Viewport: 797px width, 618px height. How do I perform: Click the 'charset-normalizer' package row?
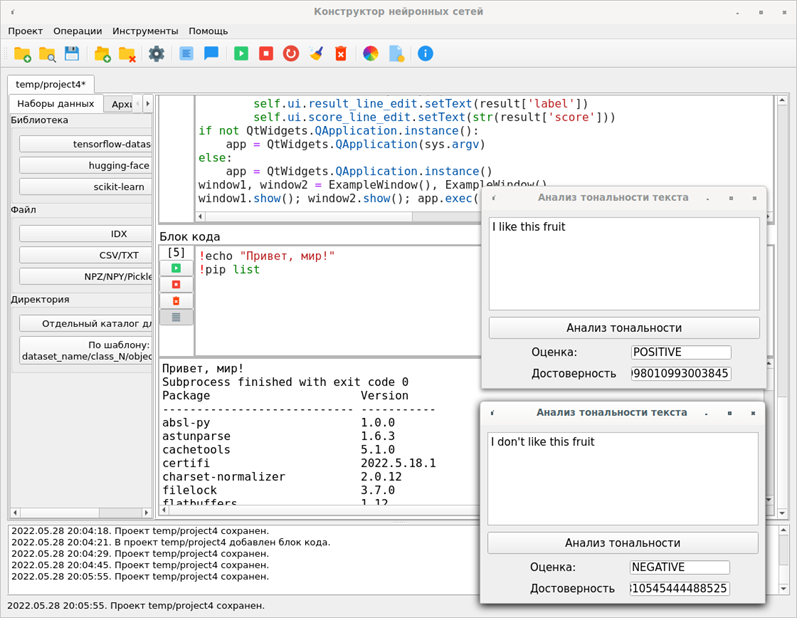(282, 477)
